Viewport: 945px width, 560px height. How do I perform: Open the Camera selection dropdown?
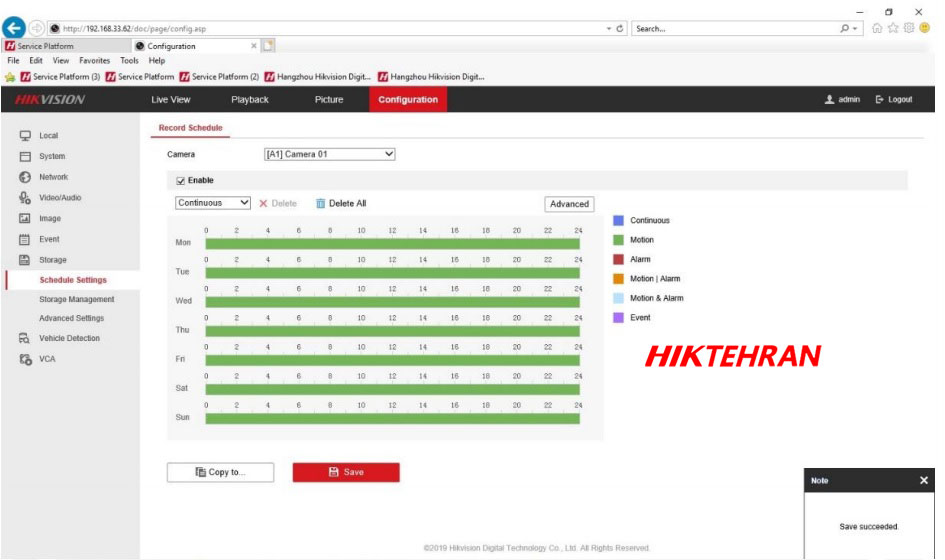330,154
